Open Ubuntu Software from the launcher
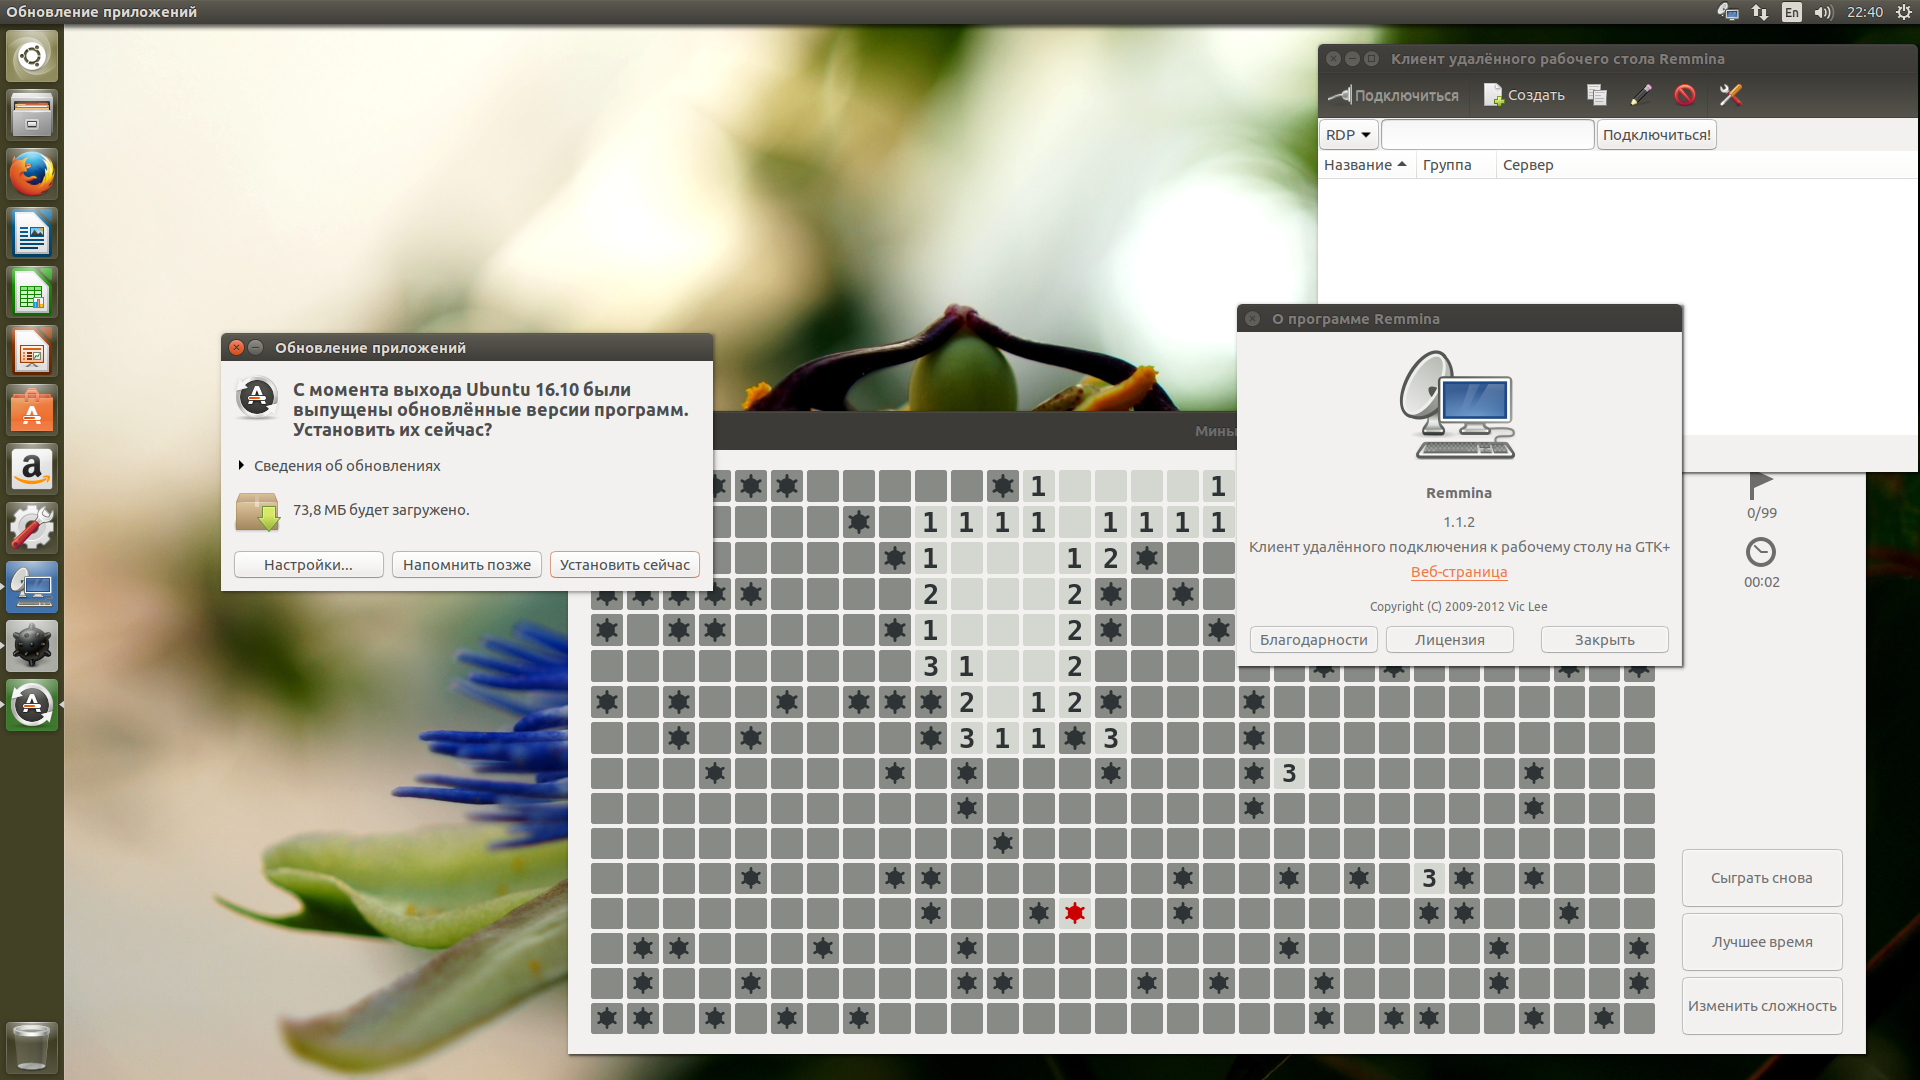This screenshot has width=1920, height=1080. click(x=32, y=410)
